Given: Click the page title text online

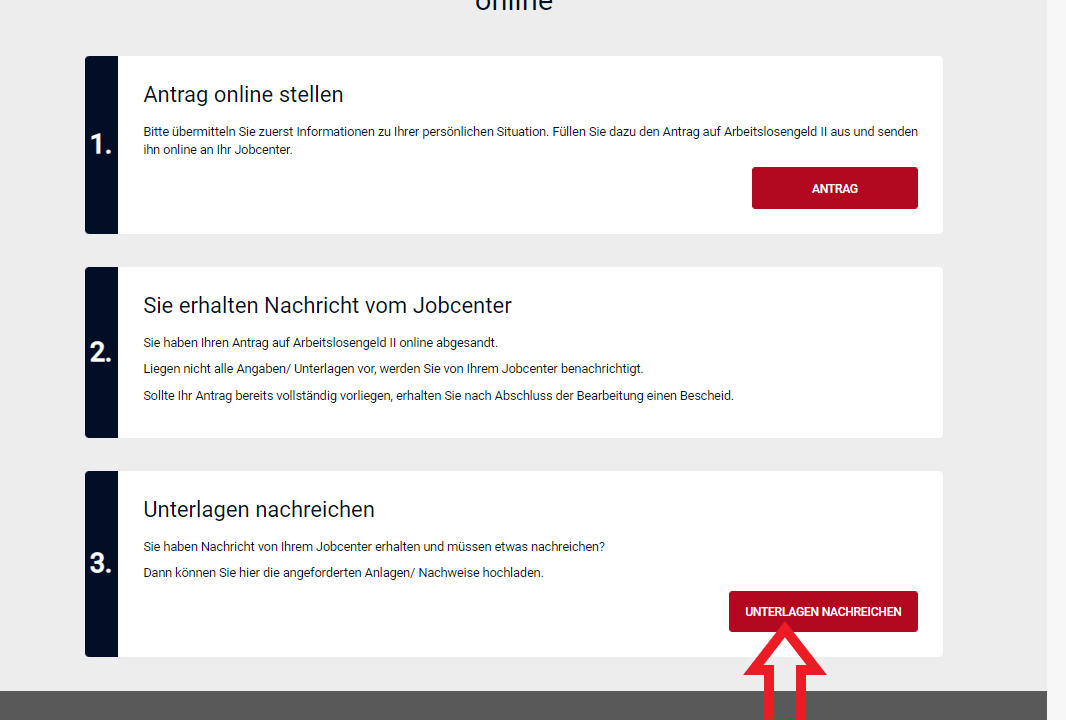Looking at the screenshot, I should pos(513,6).
